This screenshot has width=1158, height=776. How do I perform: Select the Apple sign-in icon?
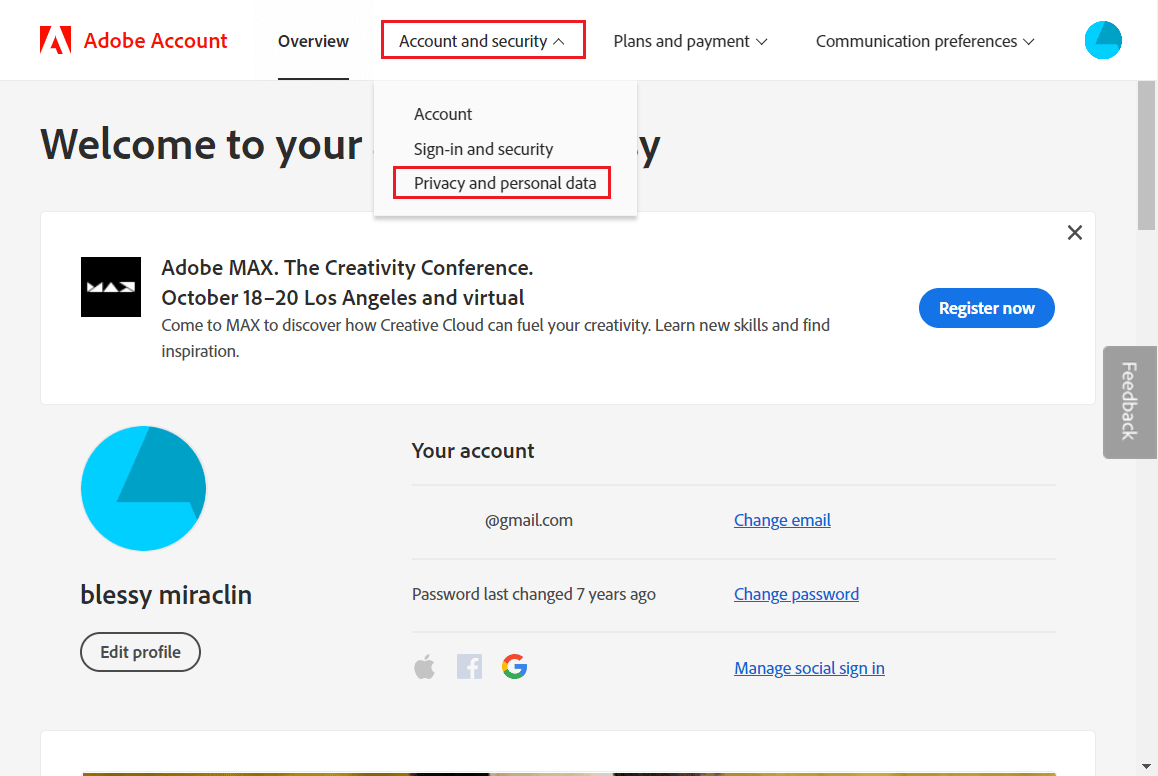coord(424,666)
